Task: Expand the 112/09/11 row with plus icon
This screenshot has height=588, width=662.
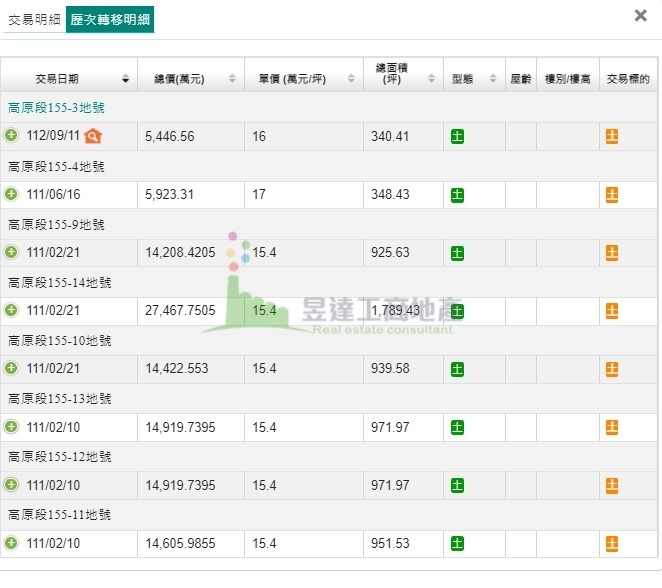Action: click(x=11, y=135)
